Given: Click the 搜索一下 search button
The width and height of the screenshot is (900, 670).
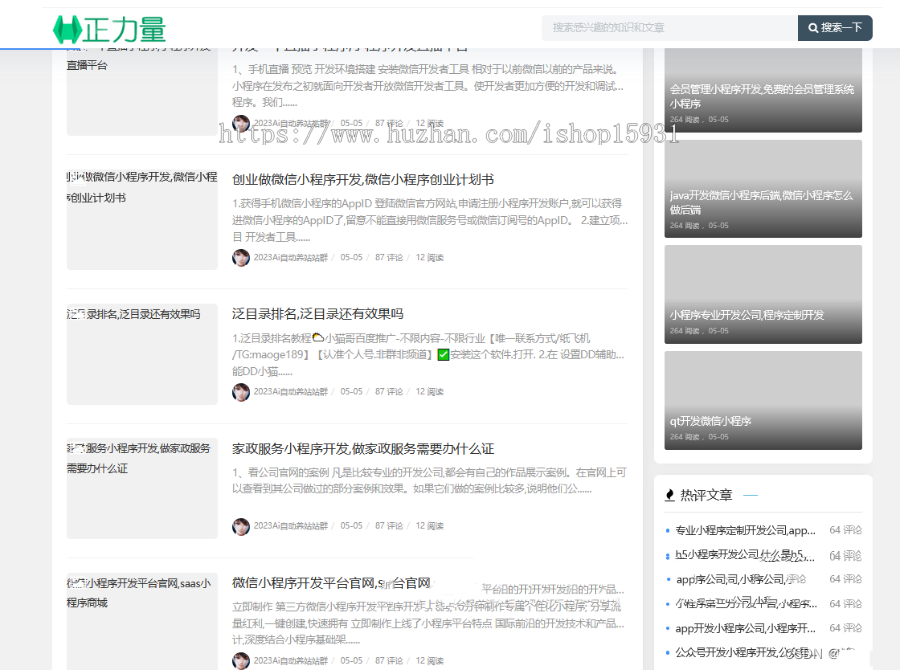Looking at the screenshot, I should pyautogui.click(x=835, y=28).
